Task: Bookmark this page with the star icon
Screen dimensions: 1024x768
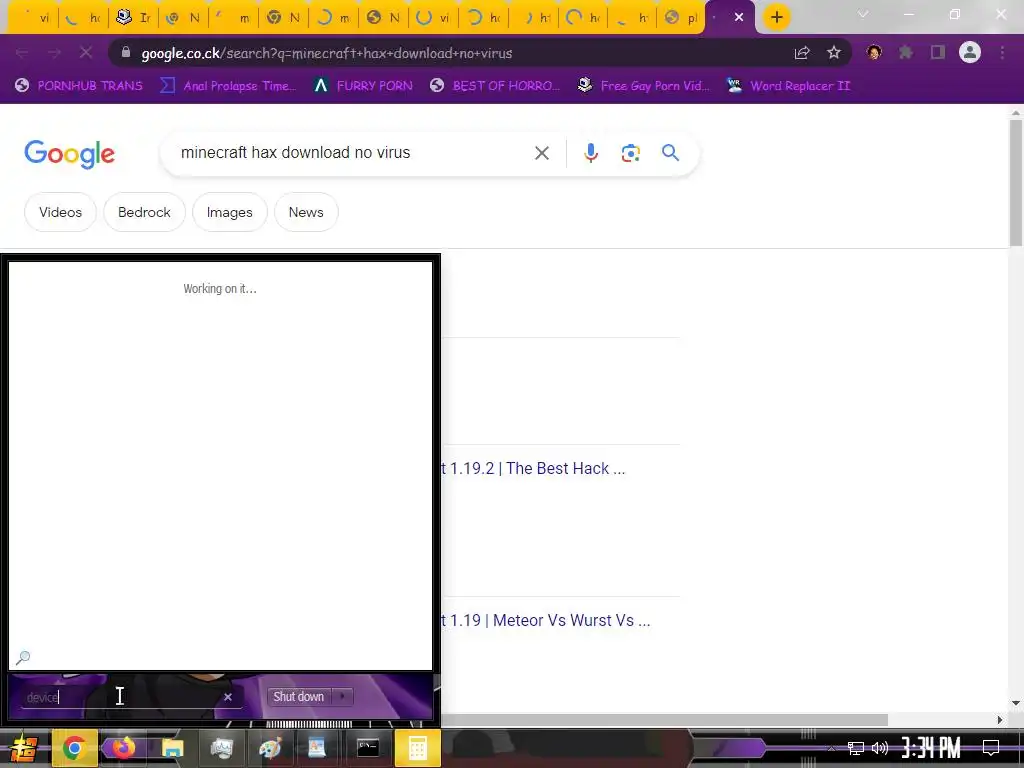Action: (x=834, y=53)
